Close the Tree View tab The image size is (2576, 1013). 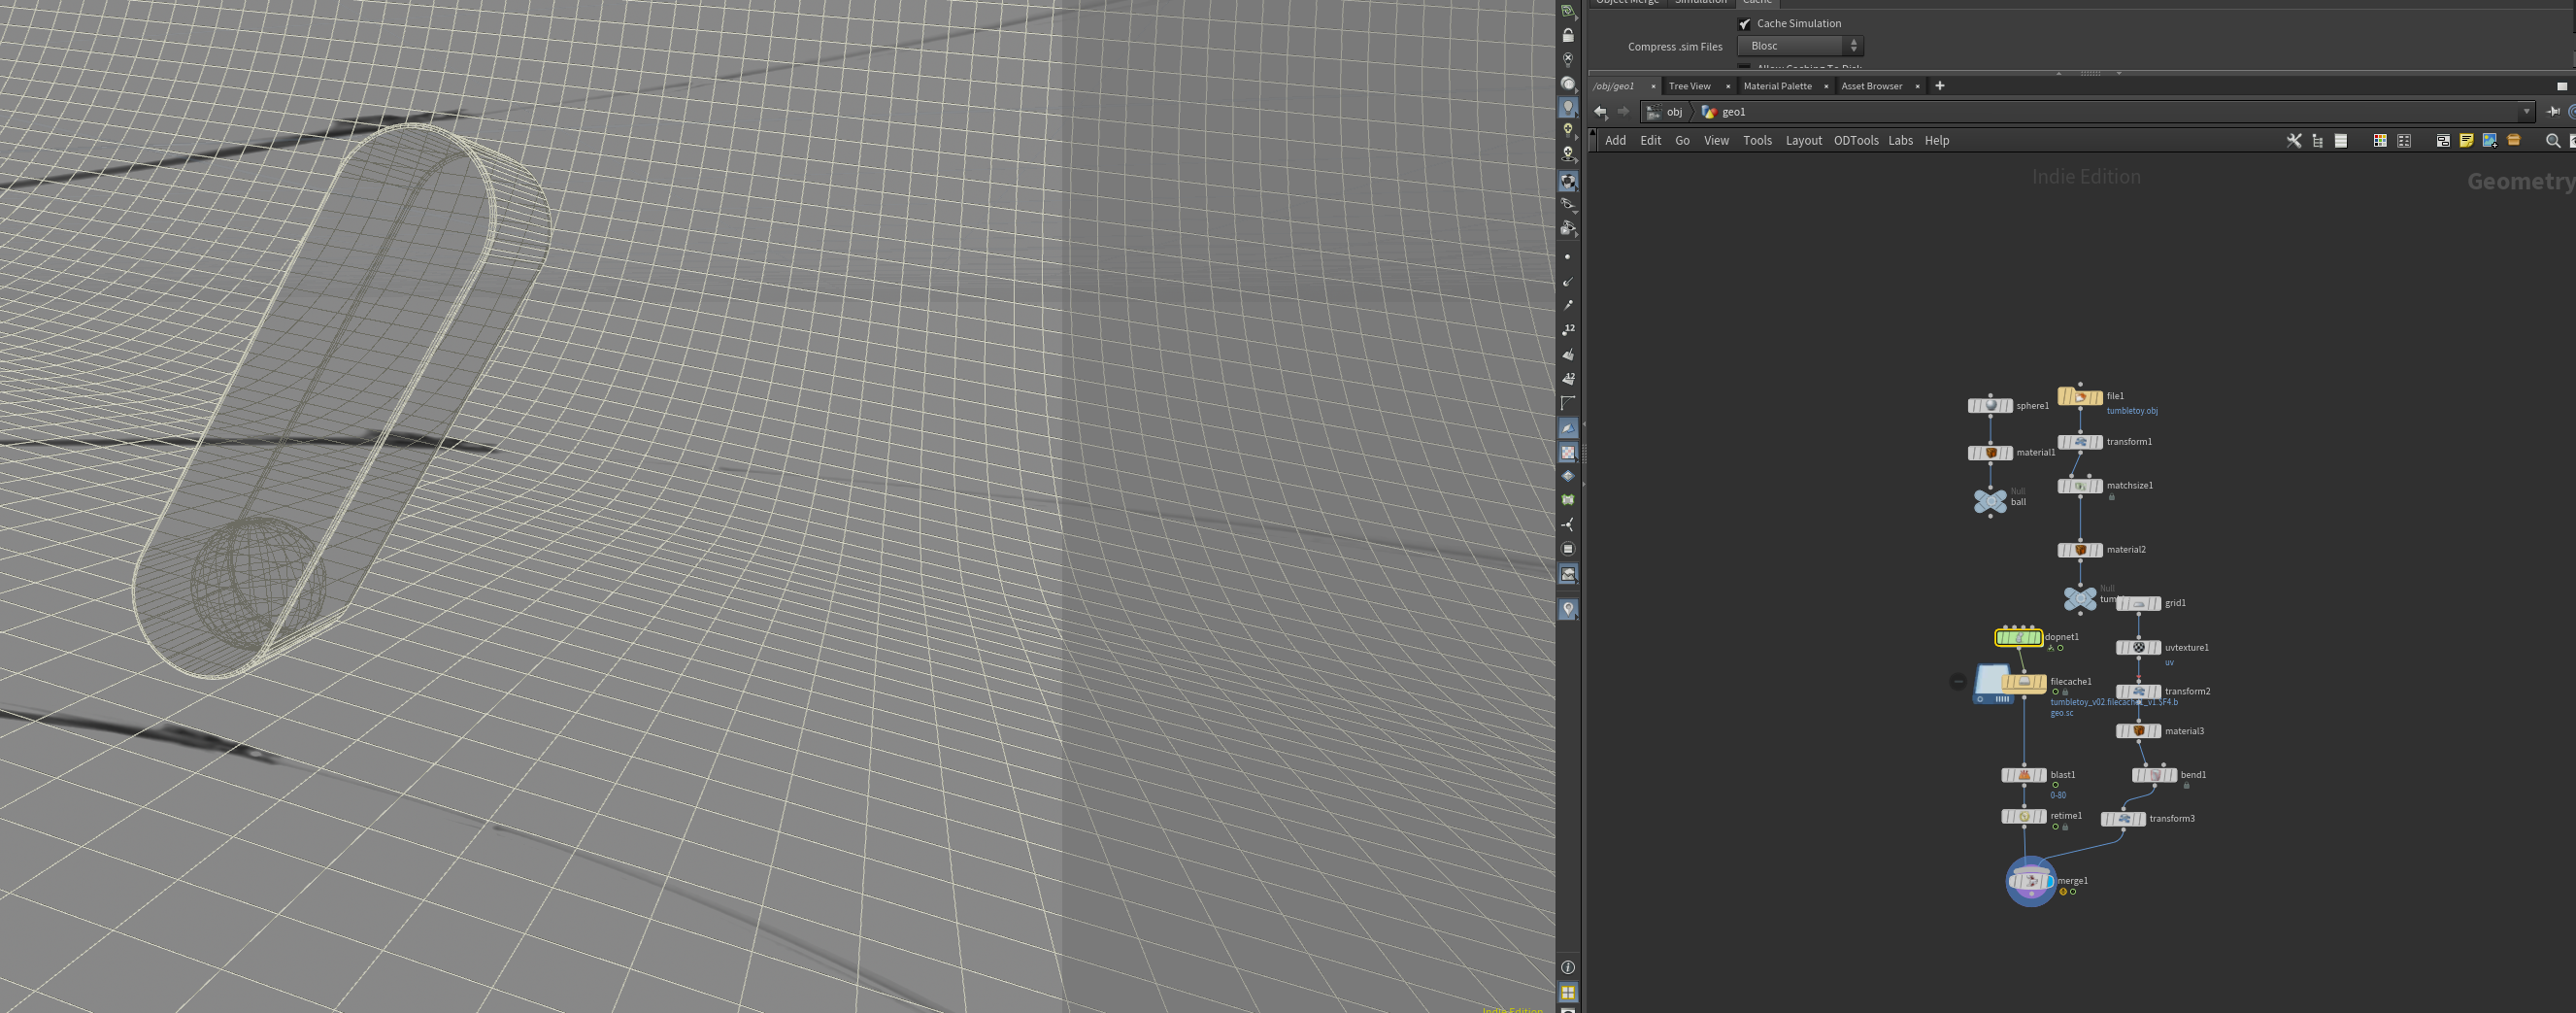point(1728,86)
